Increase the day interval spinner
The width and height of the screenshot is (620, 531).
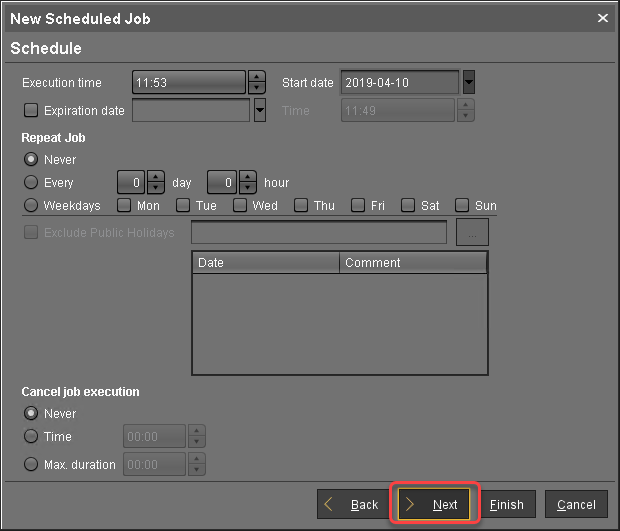(x=155, y=177)
